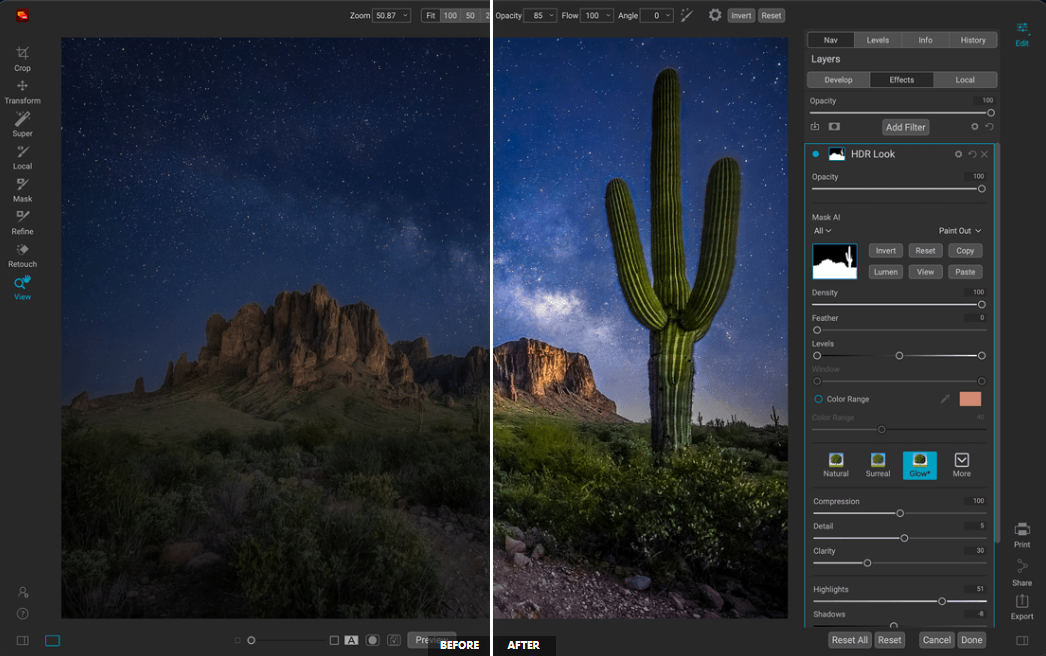Select the Crop tool
The image size is (1046, 656).
tap(22, 58)
